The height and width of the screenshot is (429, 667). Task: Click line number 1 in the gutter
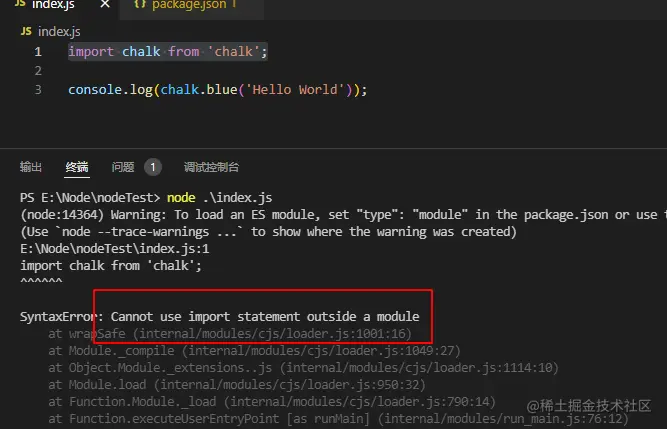(x=38, y=52)
